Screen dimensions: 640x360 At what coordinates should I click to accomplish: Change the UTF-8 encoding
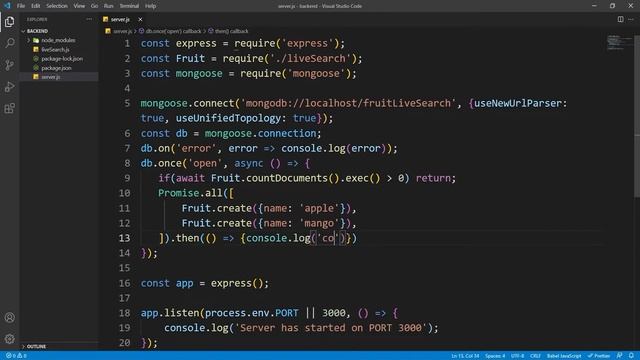click(x=517, y=356)
